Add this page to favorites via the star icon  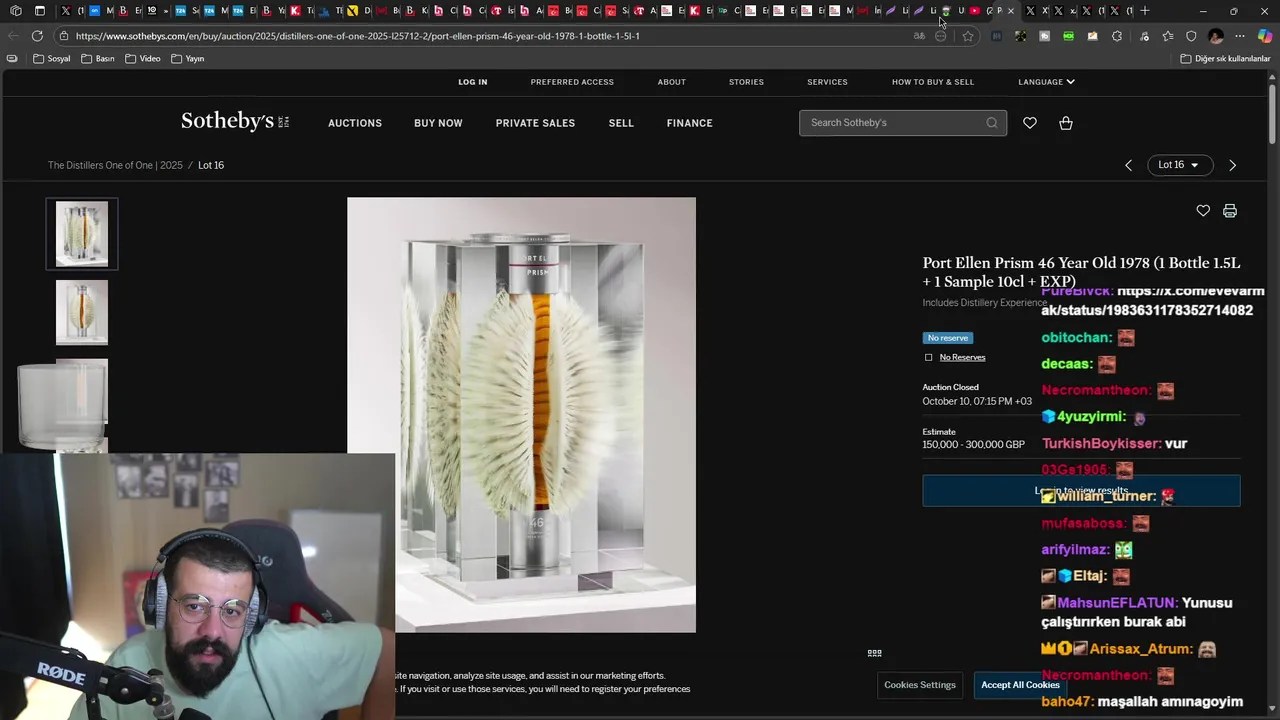[x=967, y=36]
